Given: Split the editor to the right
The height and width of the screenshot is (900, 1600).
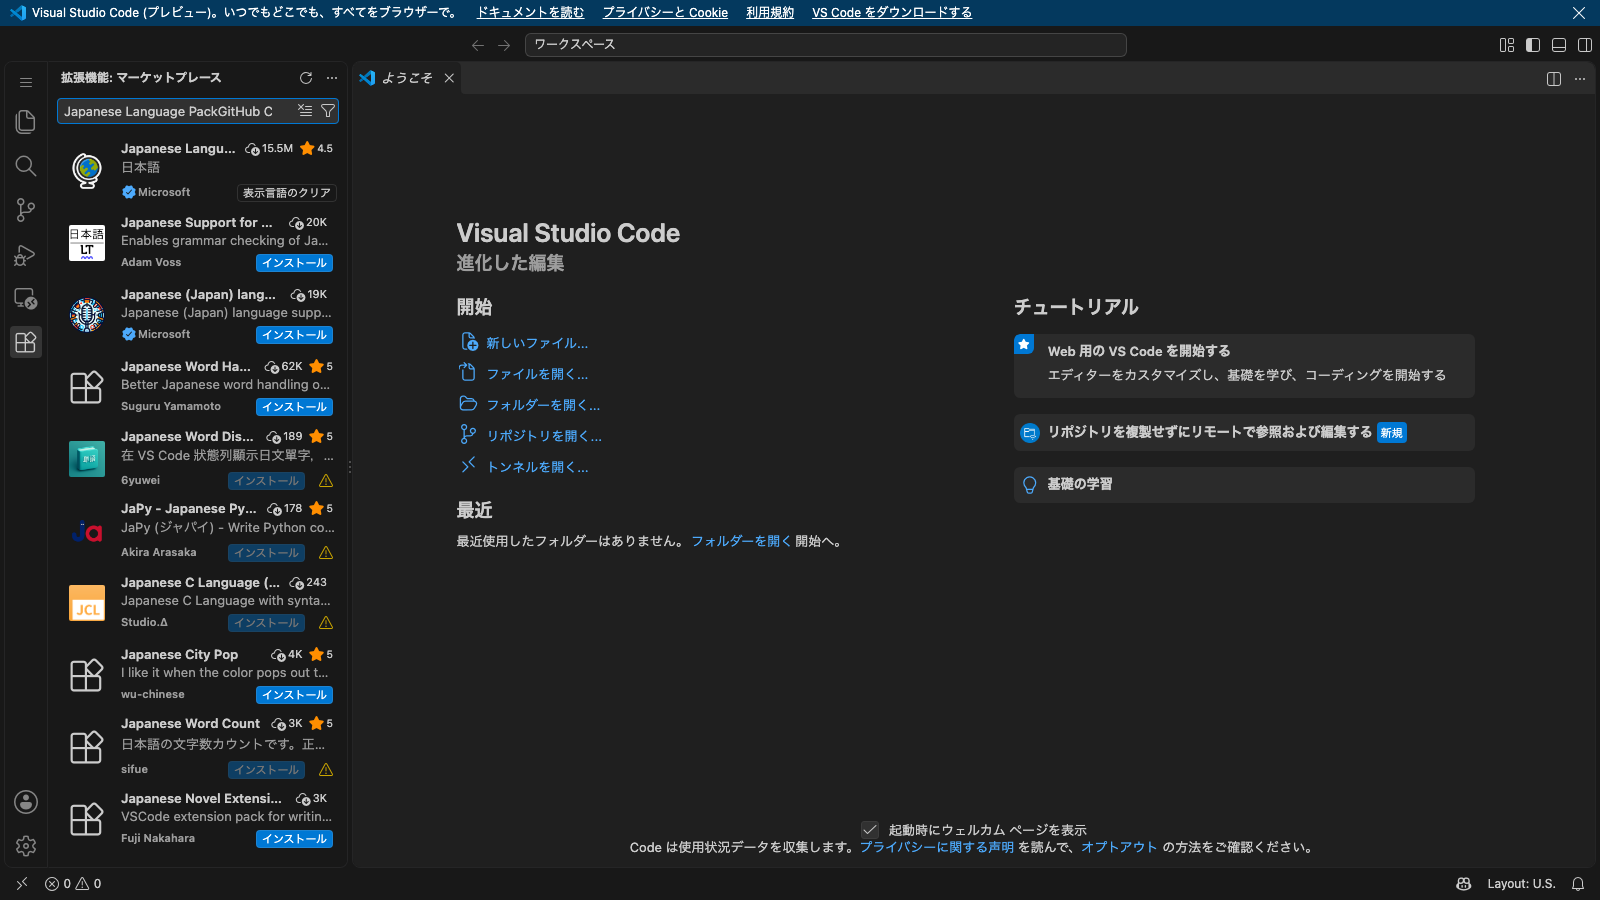Looking at the screenshot, I should coord(1554,79).
